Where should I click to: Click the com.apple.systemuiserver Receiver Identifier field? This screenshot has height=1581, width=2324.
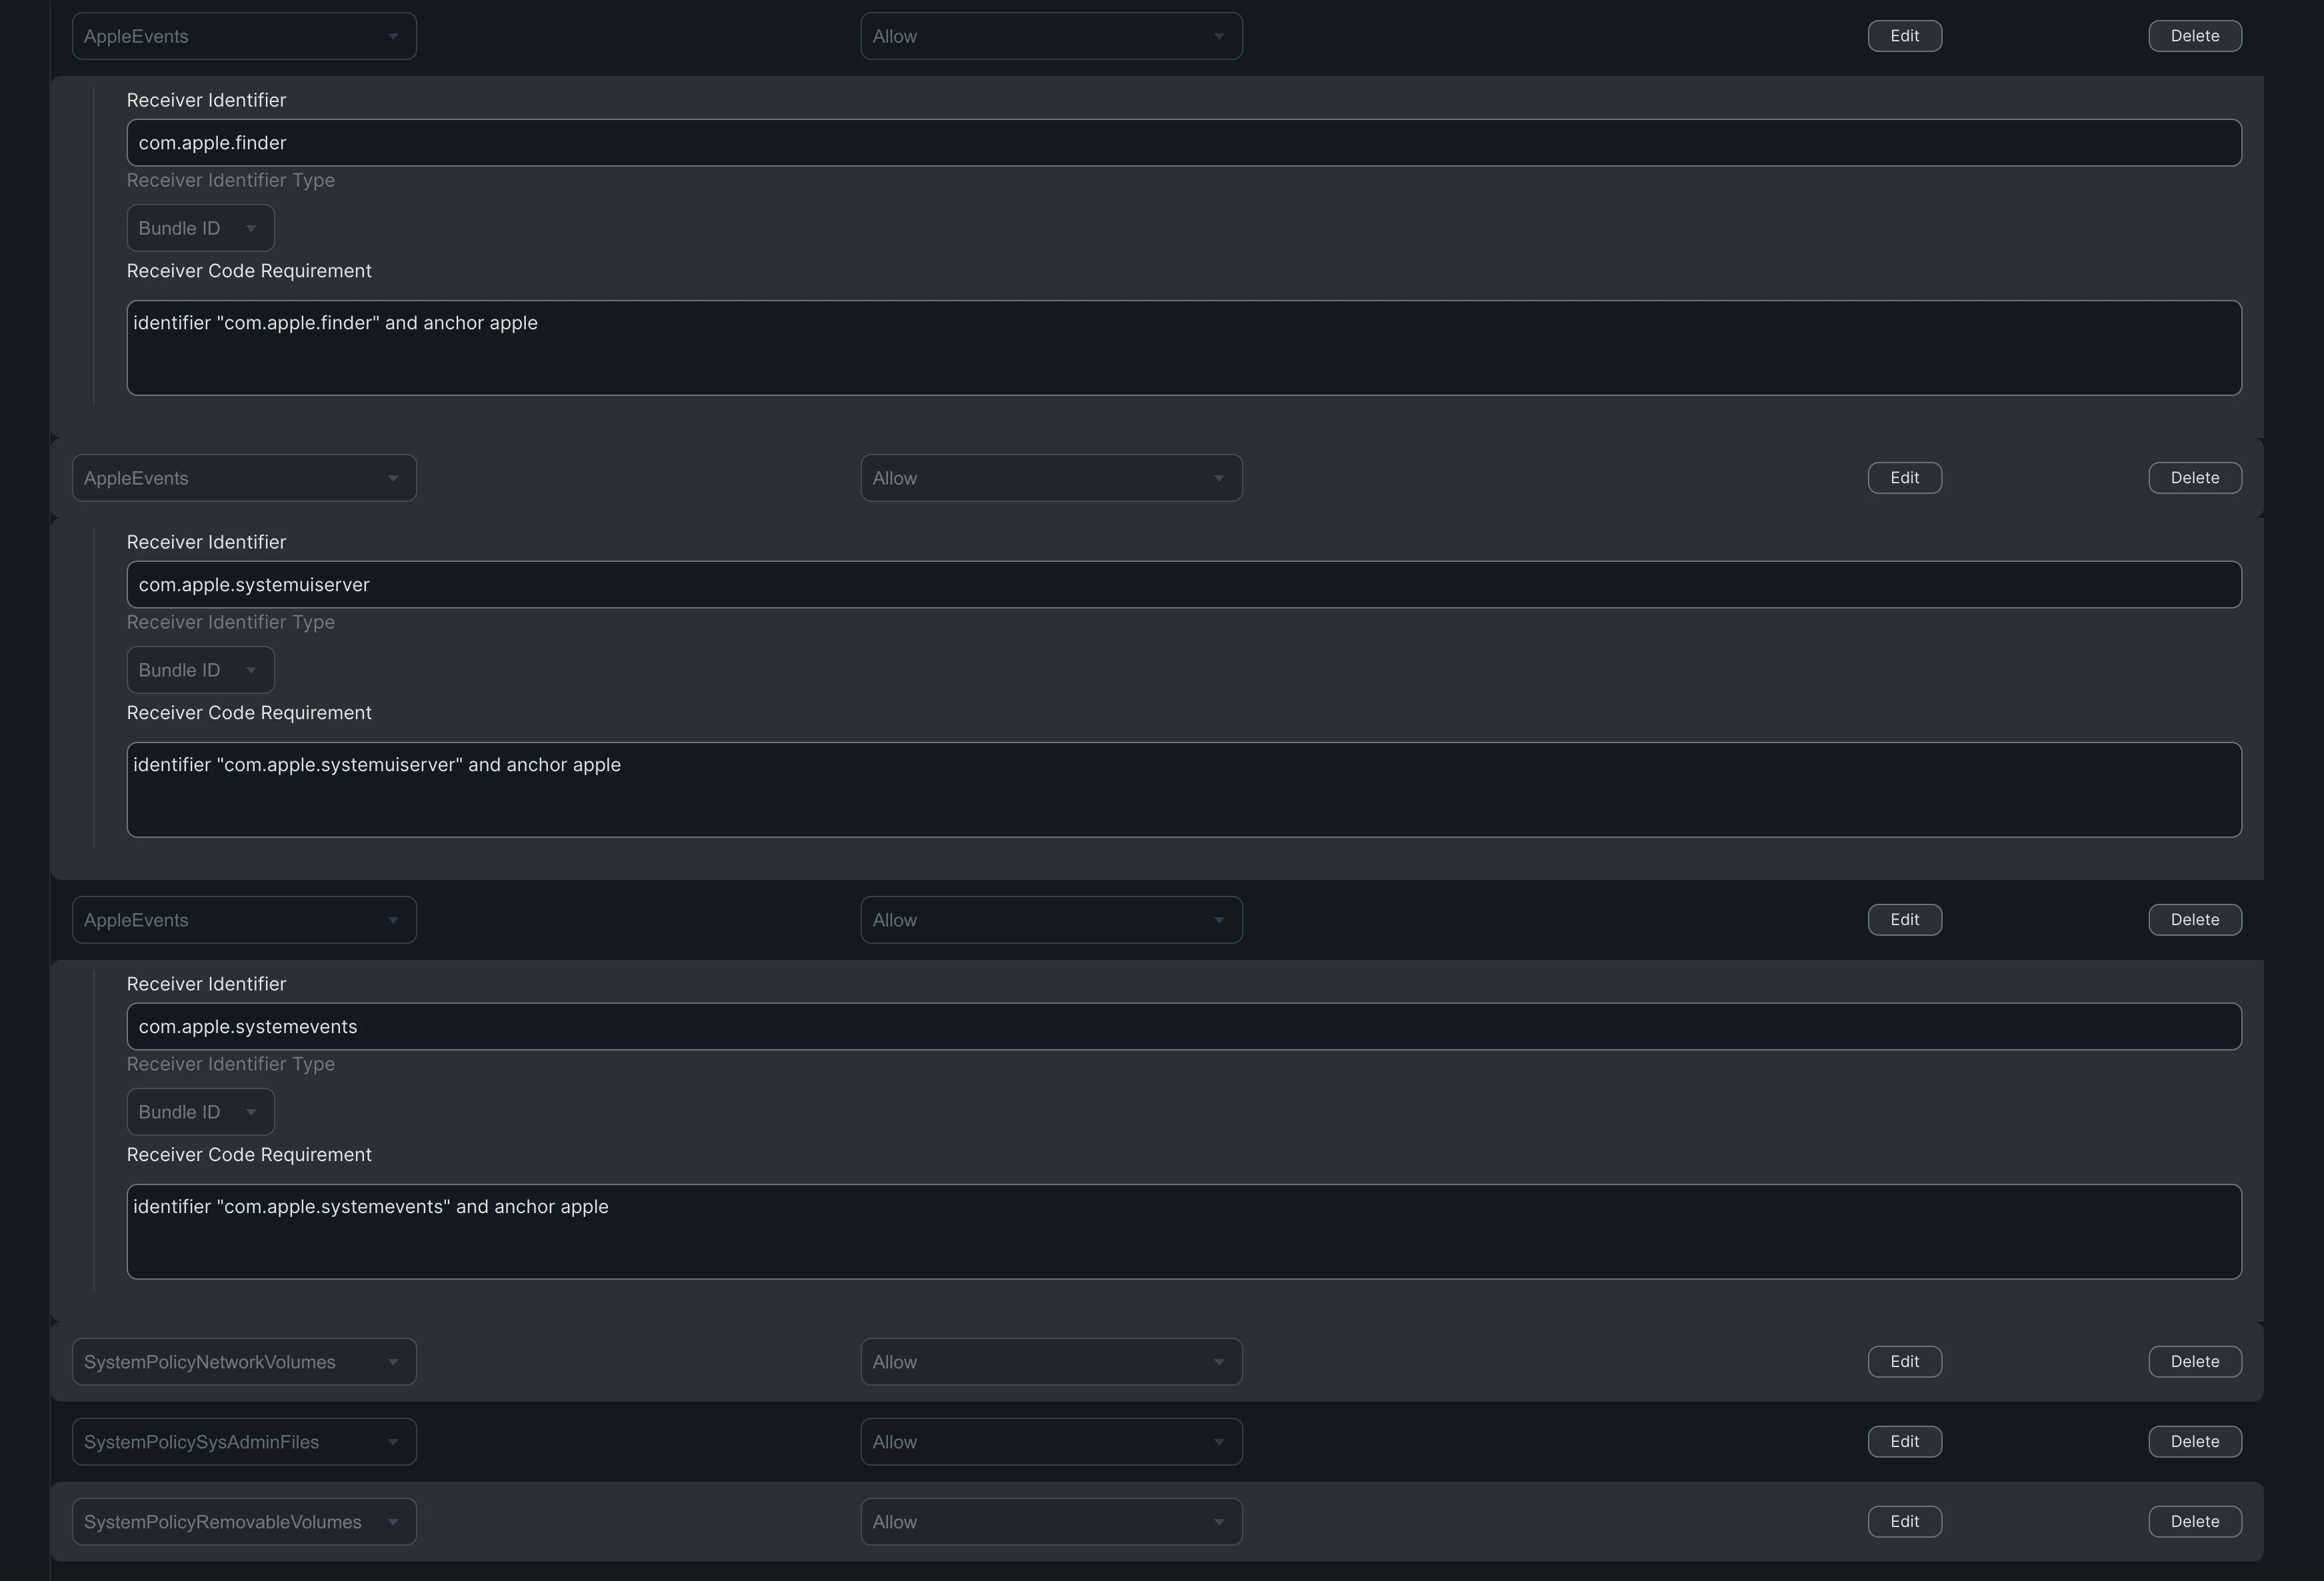(1184, 585)
